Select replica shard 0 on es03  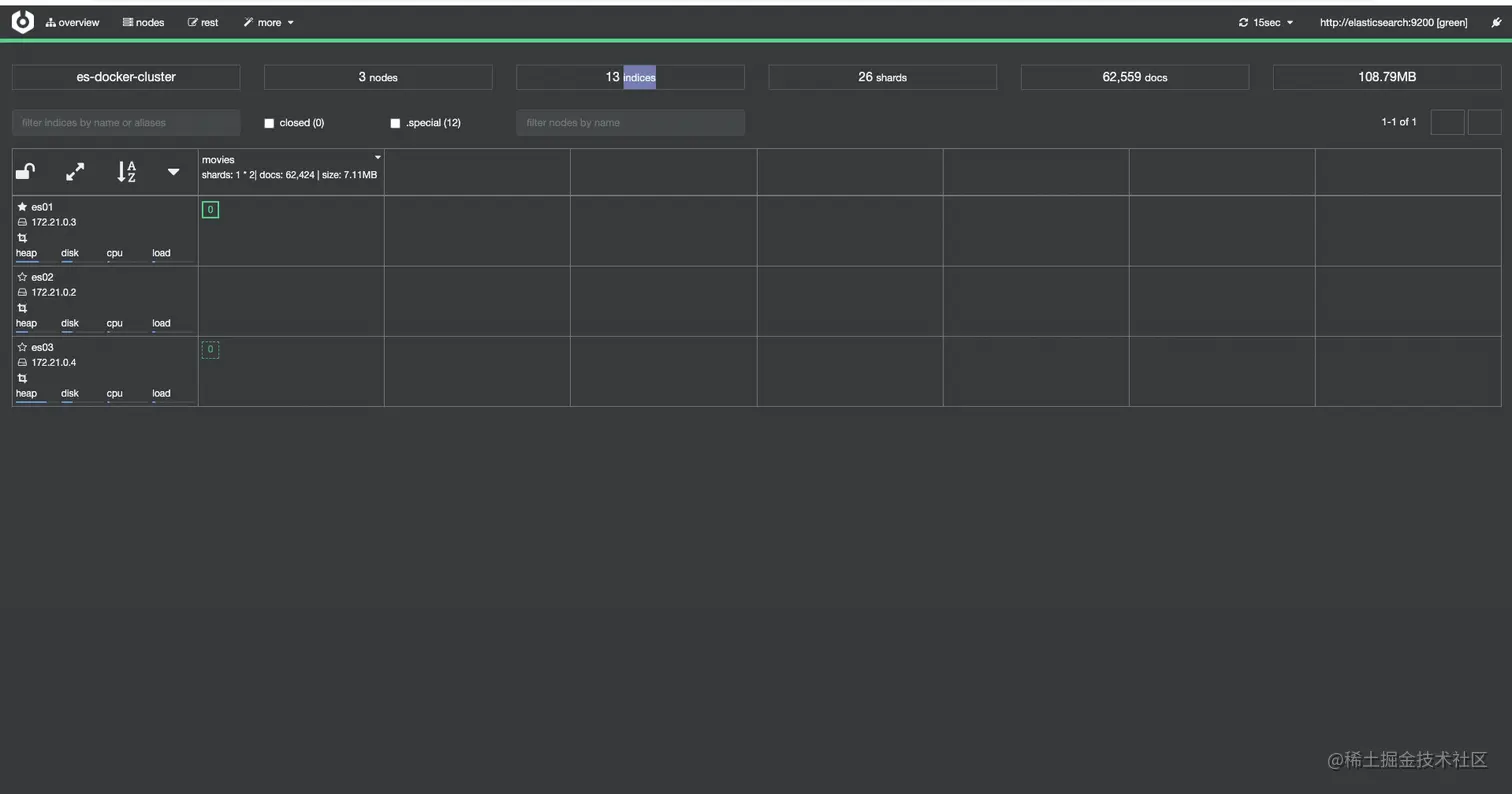pos(210,349)
